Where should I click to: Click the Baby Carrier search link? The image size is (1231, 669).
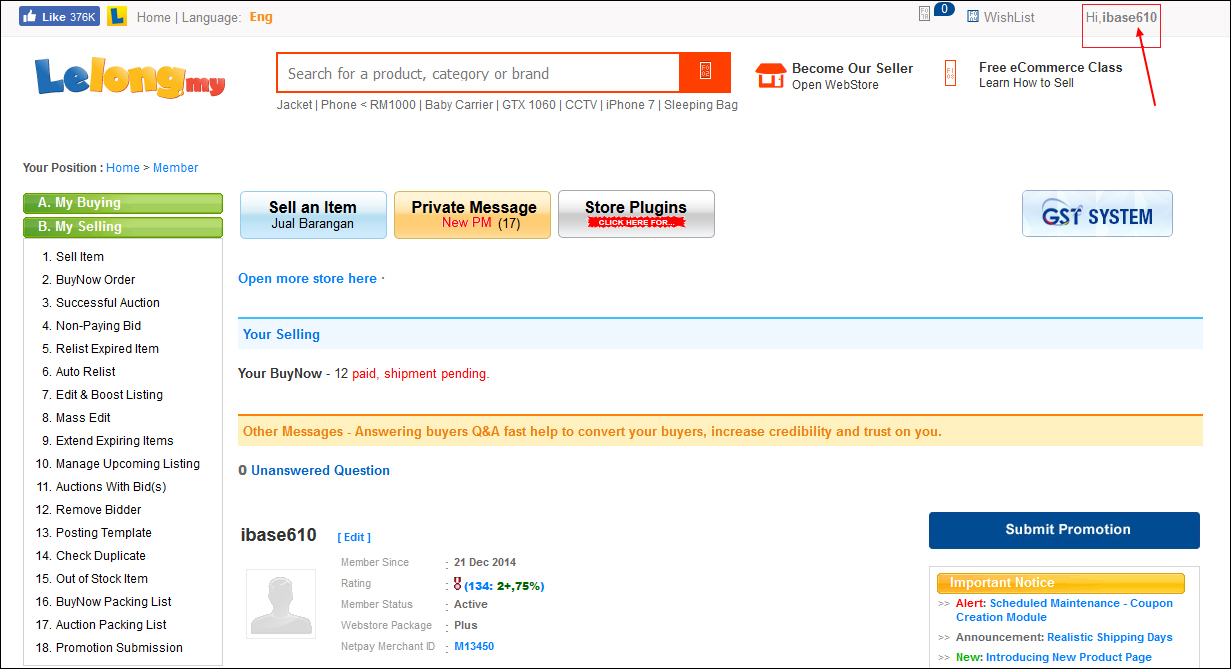459,105
